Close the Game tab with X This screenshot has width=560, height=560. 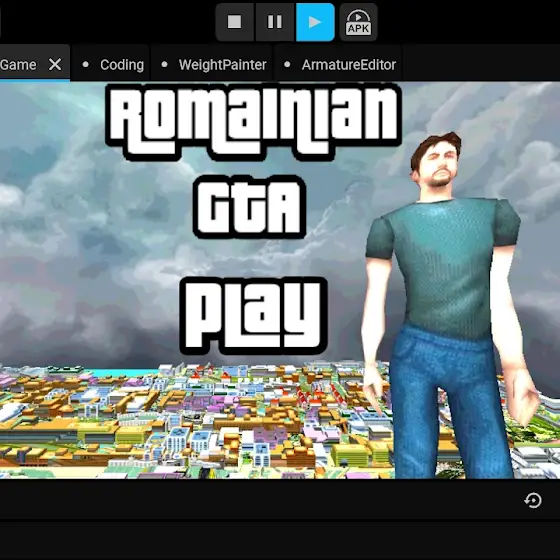[x=55, y=65]
